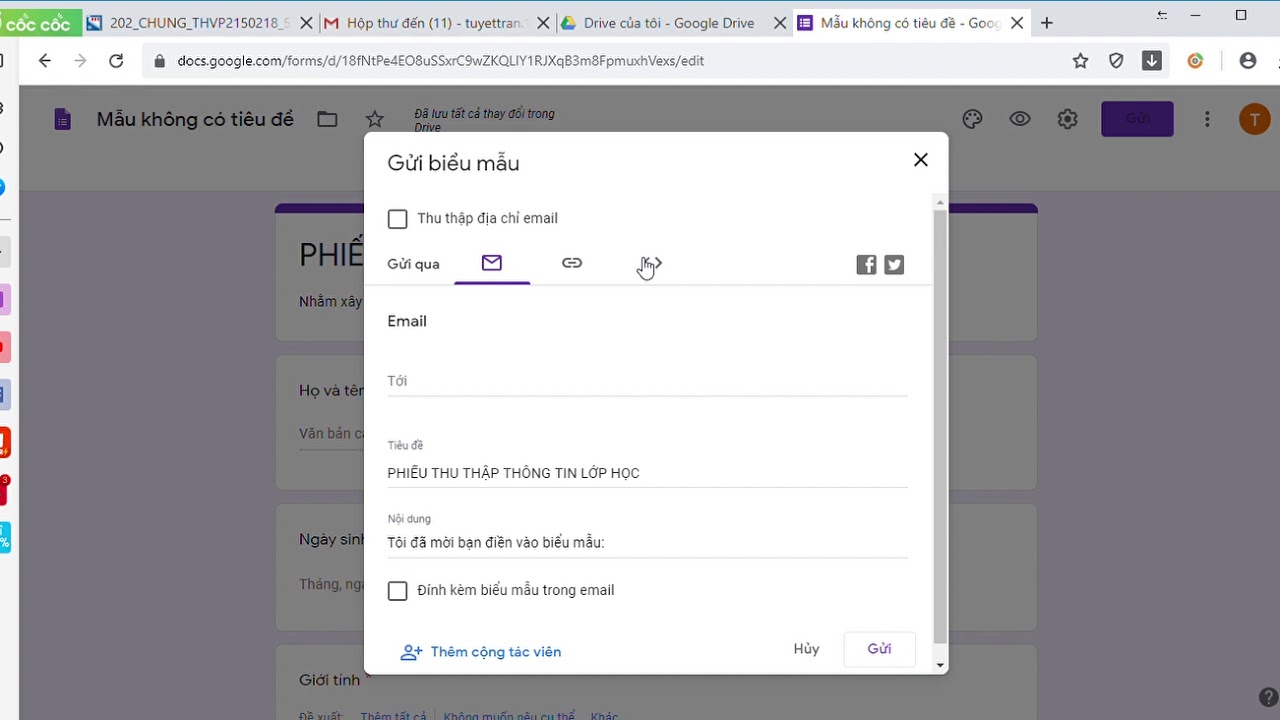1280x720 pixels.
Task: Open browser menu three dots
Action: (1279, 61)
